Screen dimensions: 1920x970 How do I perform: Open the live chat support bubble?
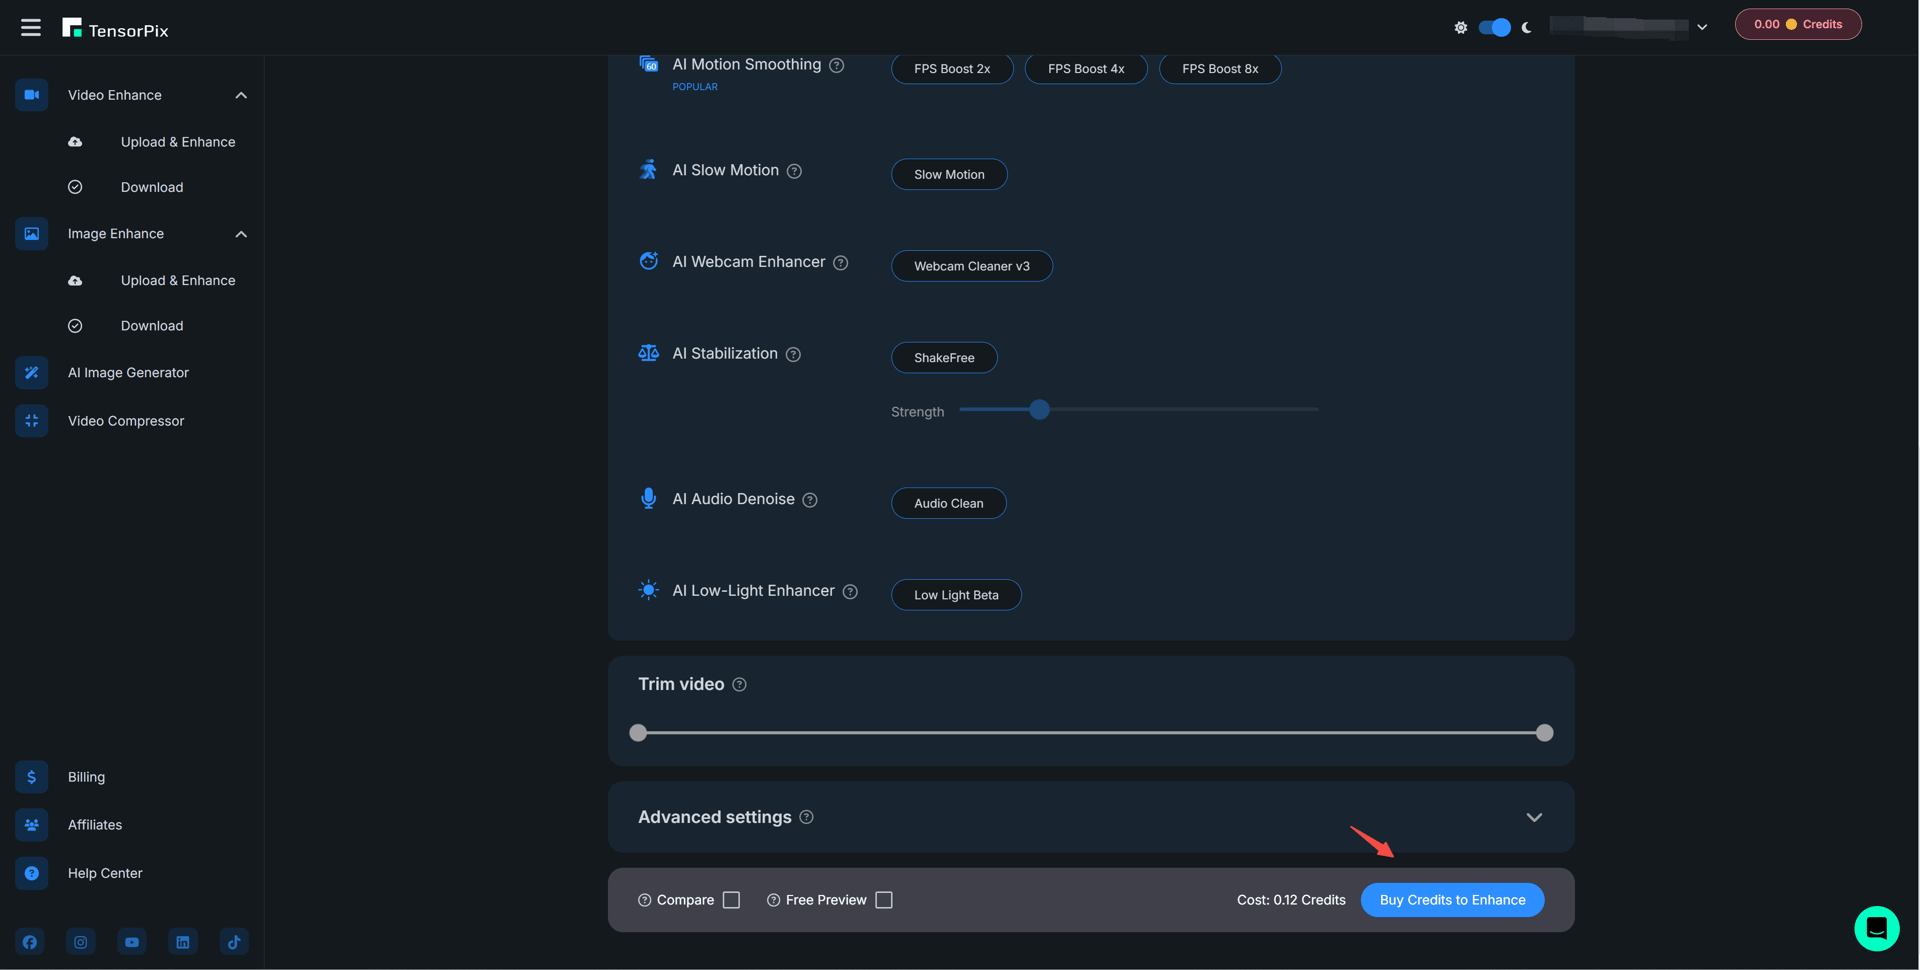click(1876, 928)
